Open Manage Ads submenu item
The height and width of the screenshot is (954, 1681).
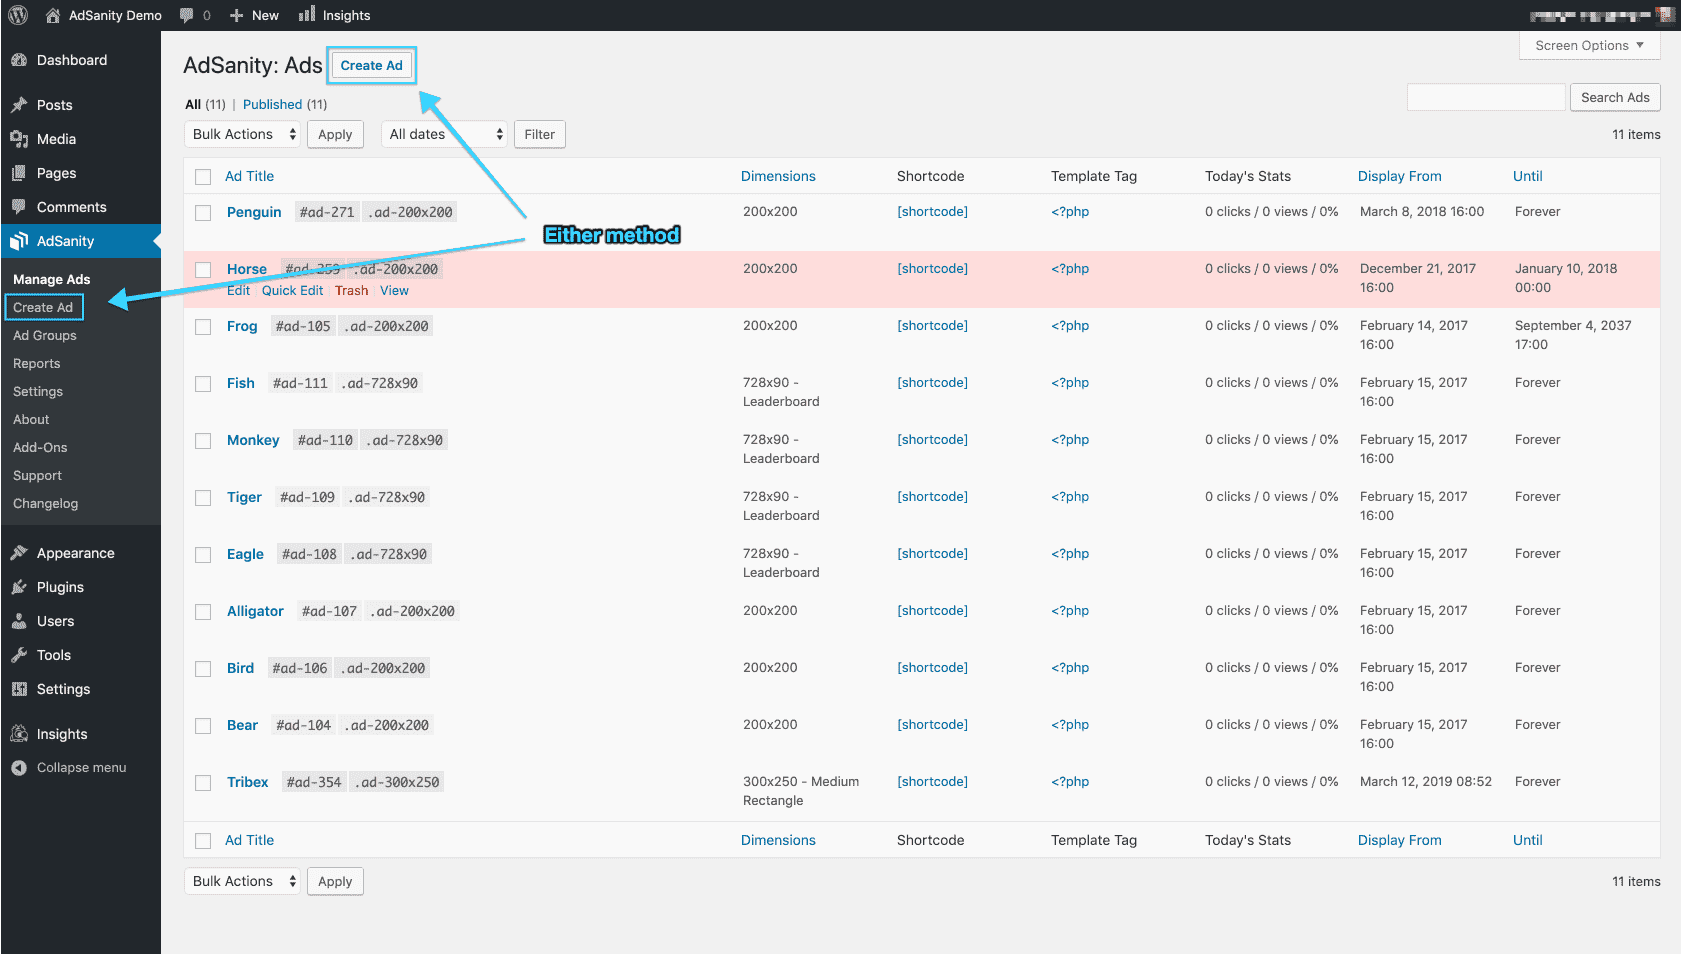(x=51, y=279)
